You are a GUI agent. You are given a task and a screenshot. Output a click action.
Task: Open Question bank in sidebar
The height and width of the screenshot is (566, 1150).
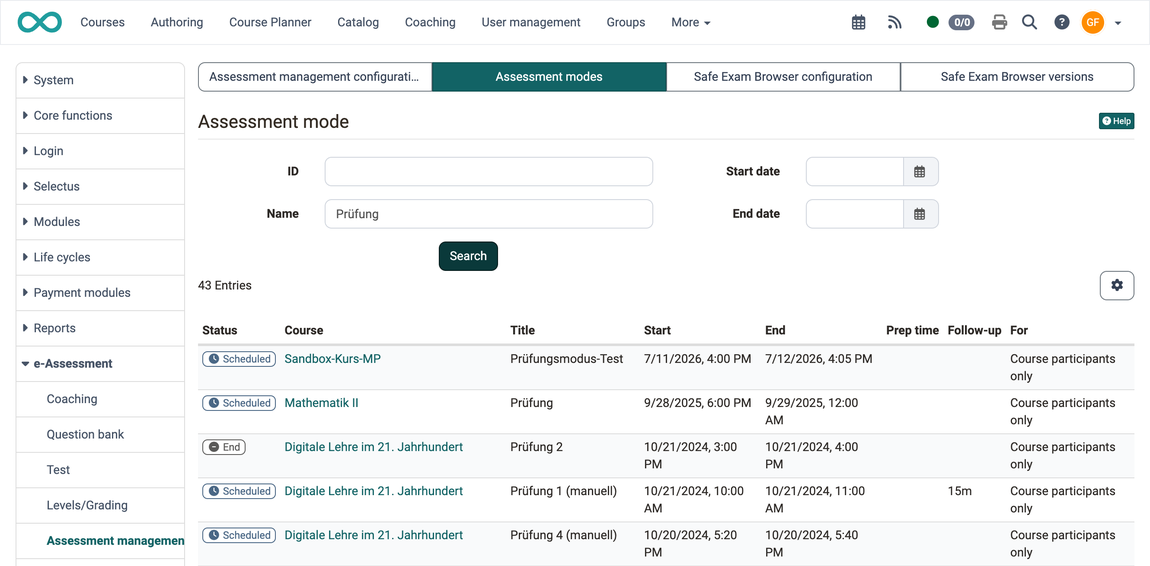point(85,435)
